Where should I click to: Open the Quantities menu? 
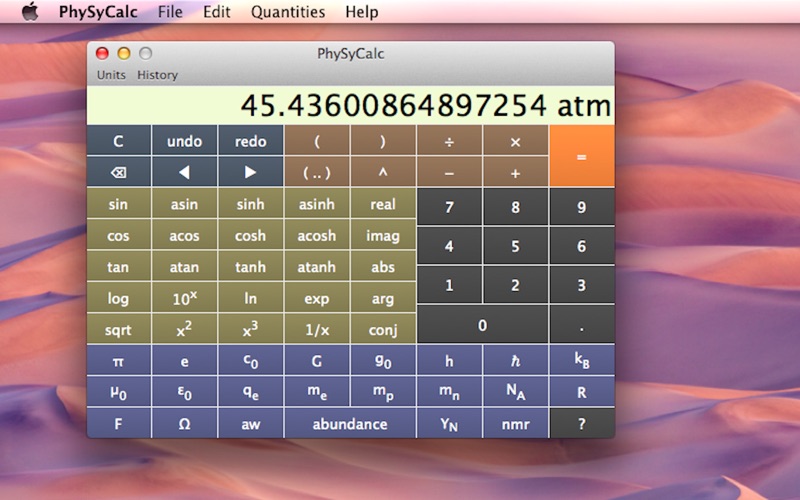pos(288,11)
